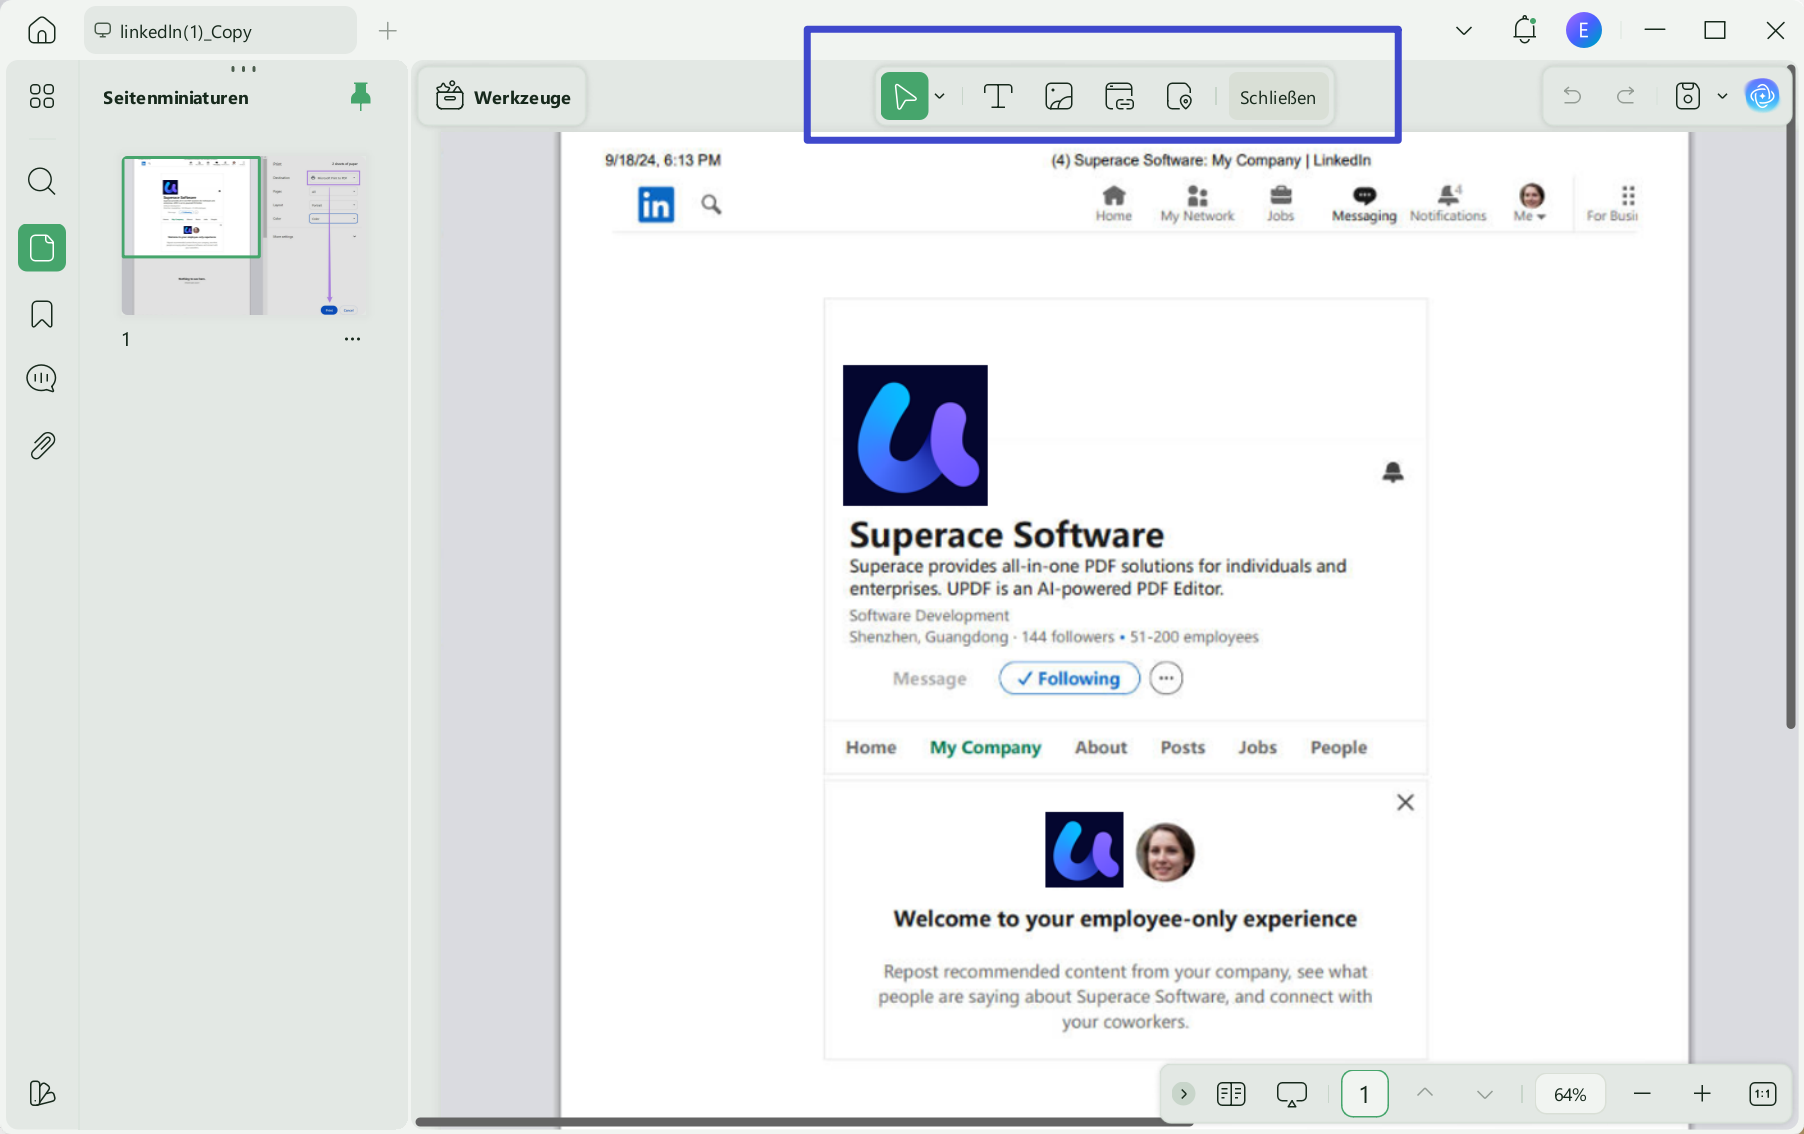Expand the selection tool dropdown arrow

940,97
